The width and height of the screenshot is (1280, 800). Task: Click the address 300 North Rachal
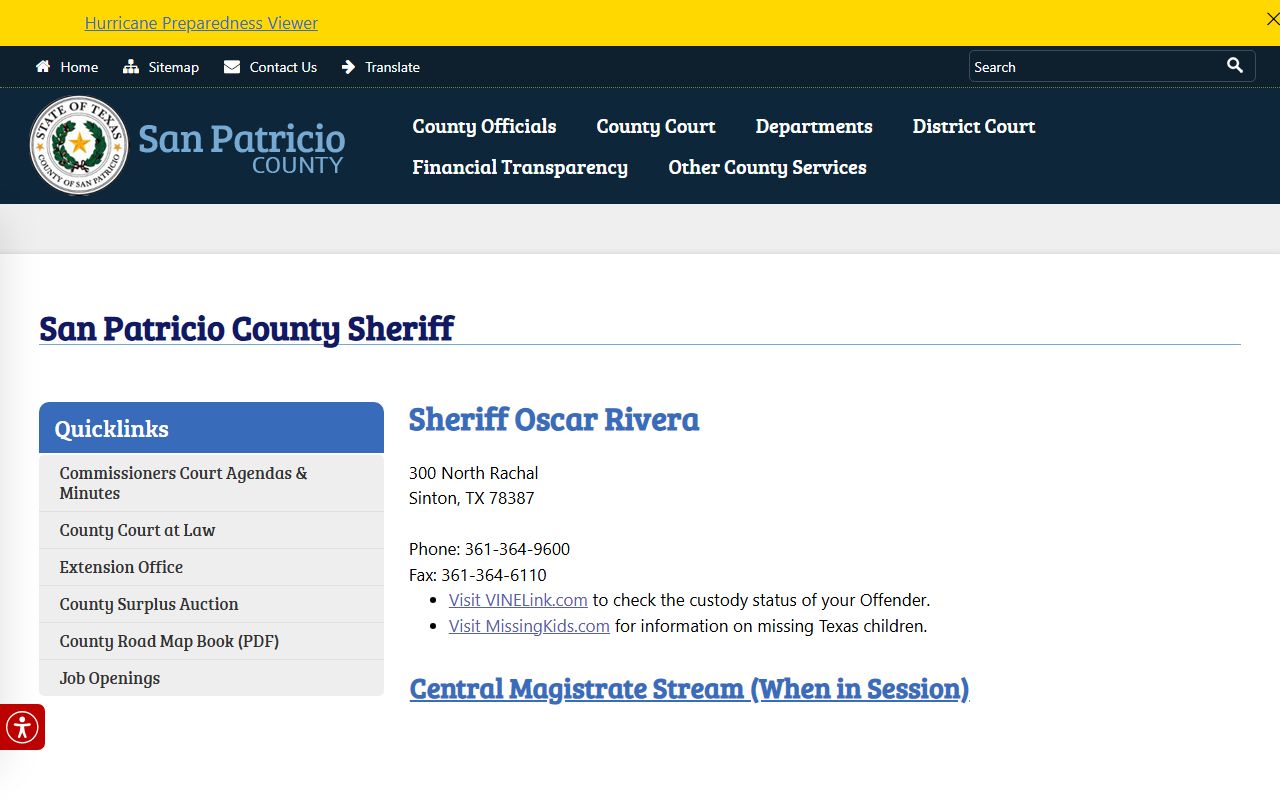pos(474,473)
